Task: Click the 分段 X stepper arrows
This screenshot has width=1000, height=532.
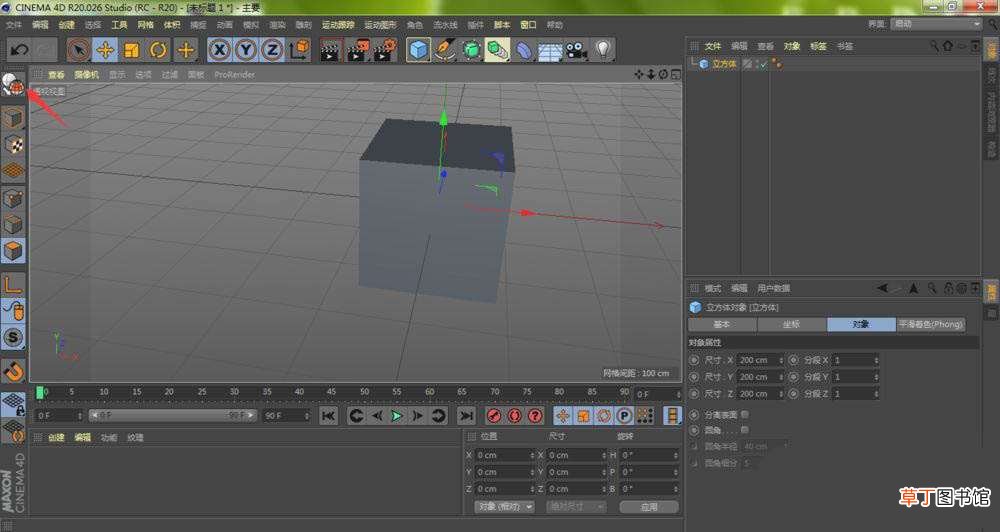Action: 876,360
